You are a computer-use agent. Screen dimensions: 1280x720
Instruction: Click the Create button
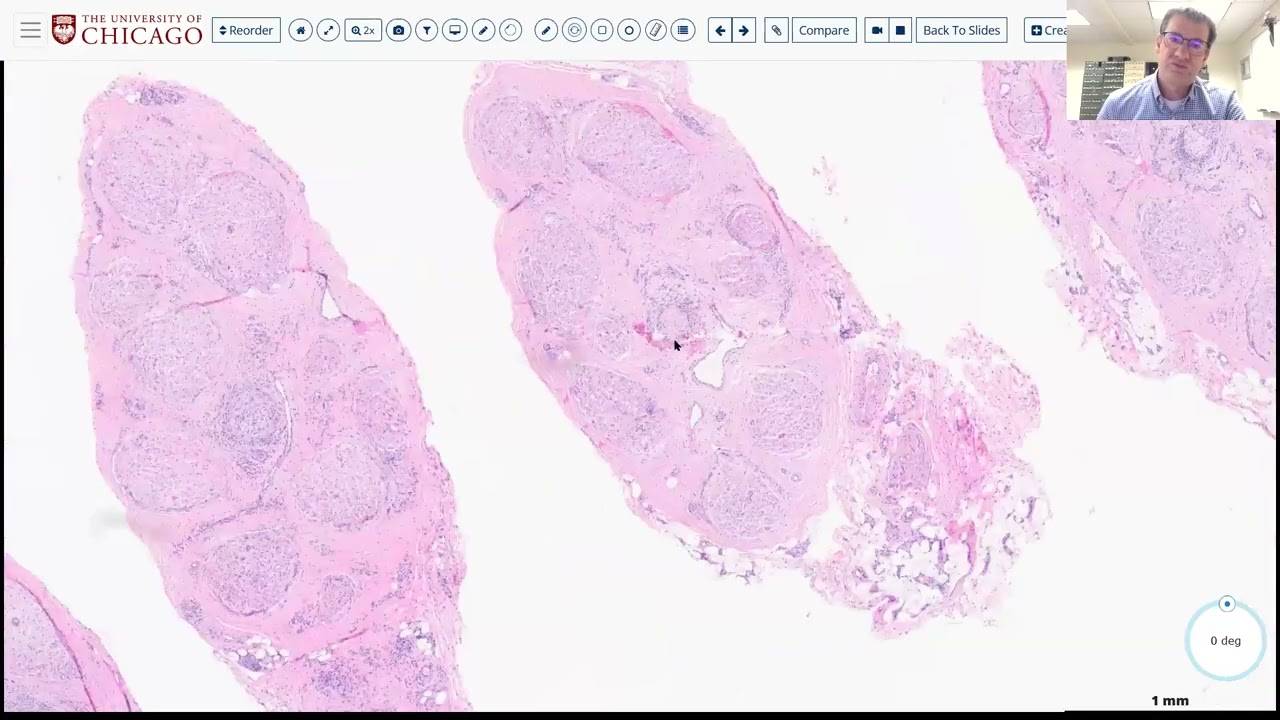1046,30
